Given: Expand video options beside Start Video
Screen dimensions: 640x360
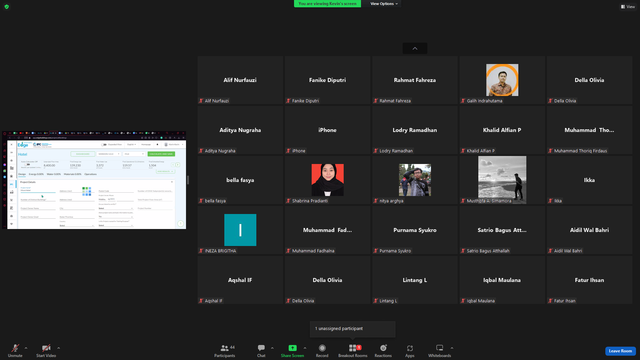Looking at the screenshot, I should click(x=59, y=348).
